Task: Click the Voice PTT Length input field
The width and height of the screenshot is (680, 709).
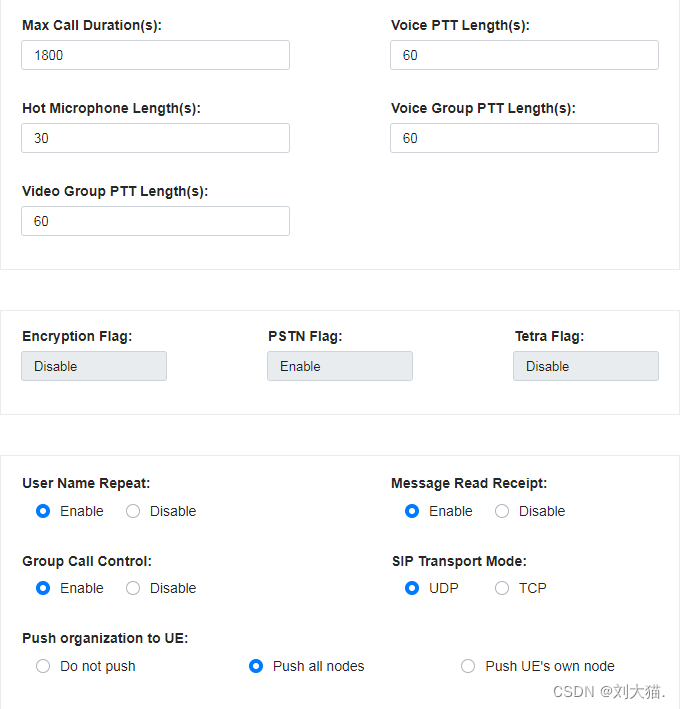Action: (x=524, y=55)
